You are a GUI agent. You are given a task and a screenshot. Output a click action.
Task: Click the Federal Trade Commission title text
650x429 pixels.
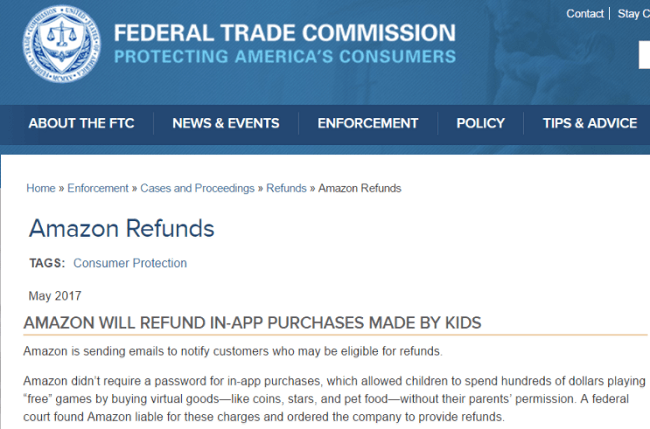pos(285,33)
